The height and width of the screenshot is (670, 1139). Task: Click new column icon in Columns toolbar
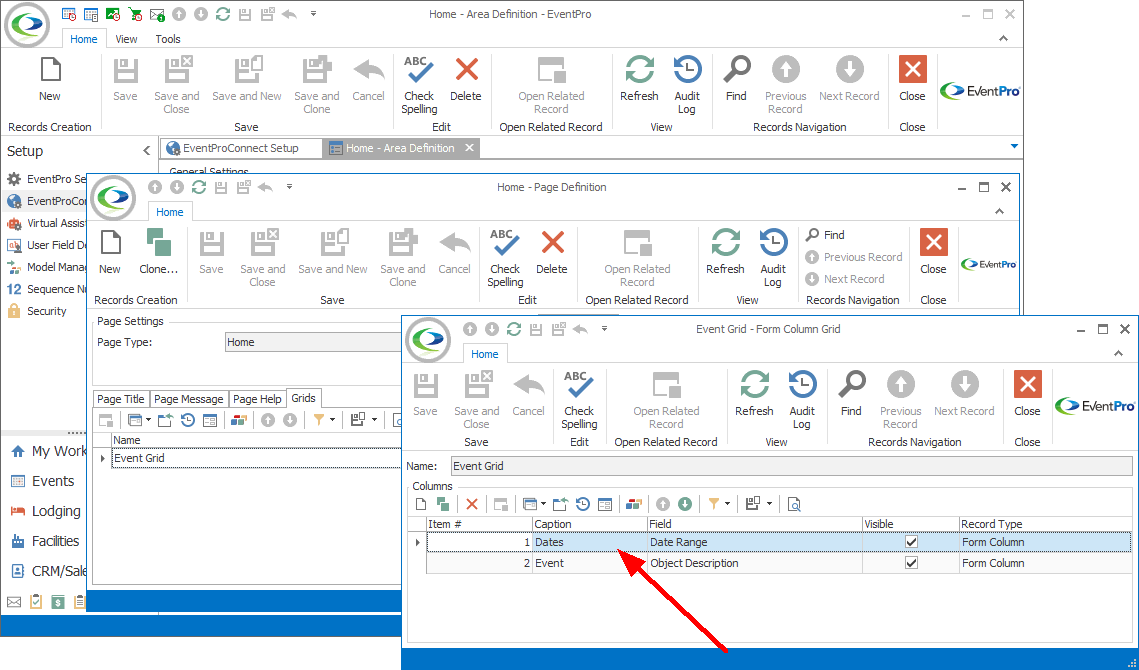tap(421, 504)
